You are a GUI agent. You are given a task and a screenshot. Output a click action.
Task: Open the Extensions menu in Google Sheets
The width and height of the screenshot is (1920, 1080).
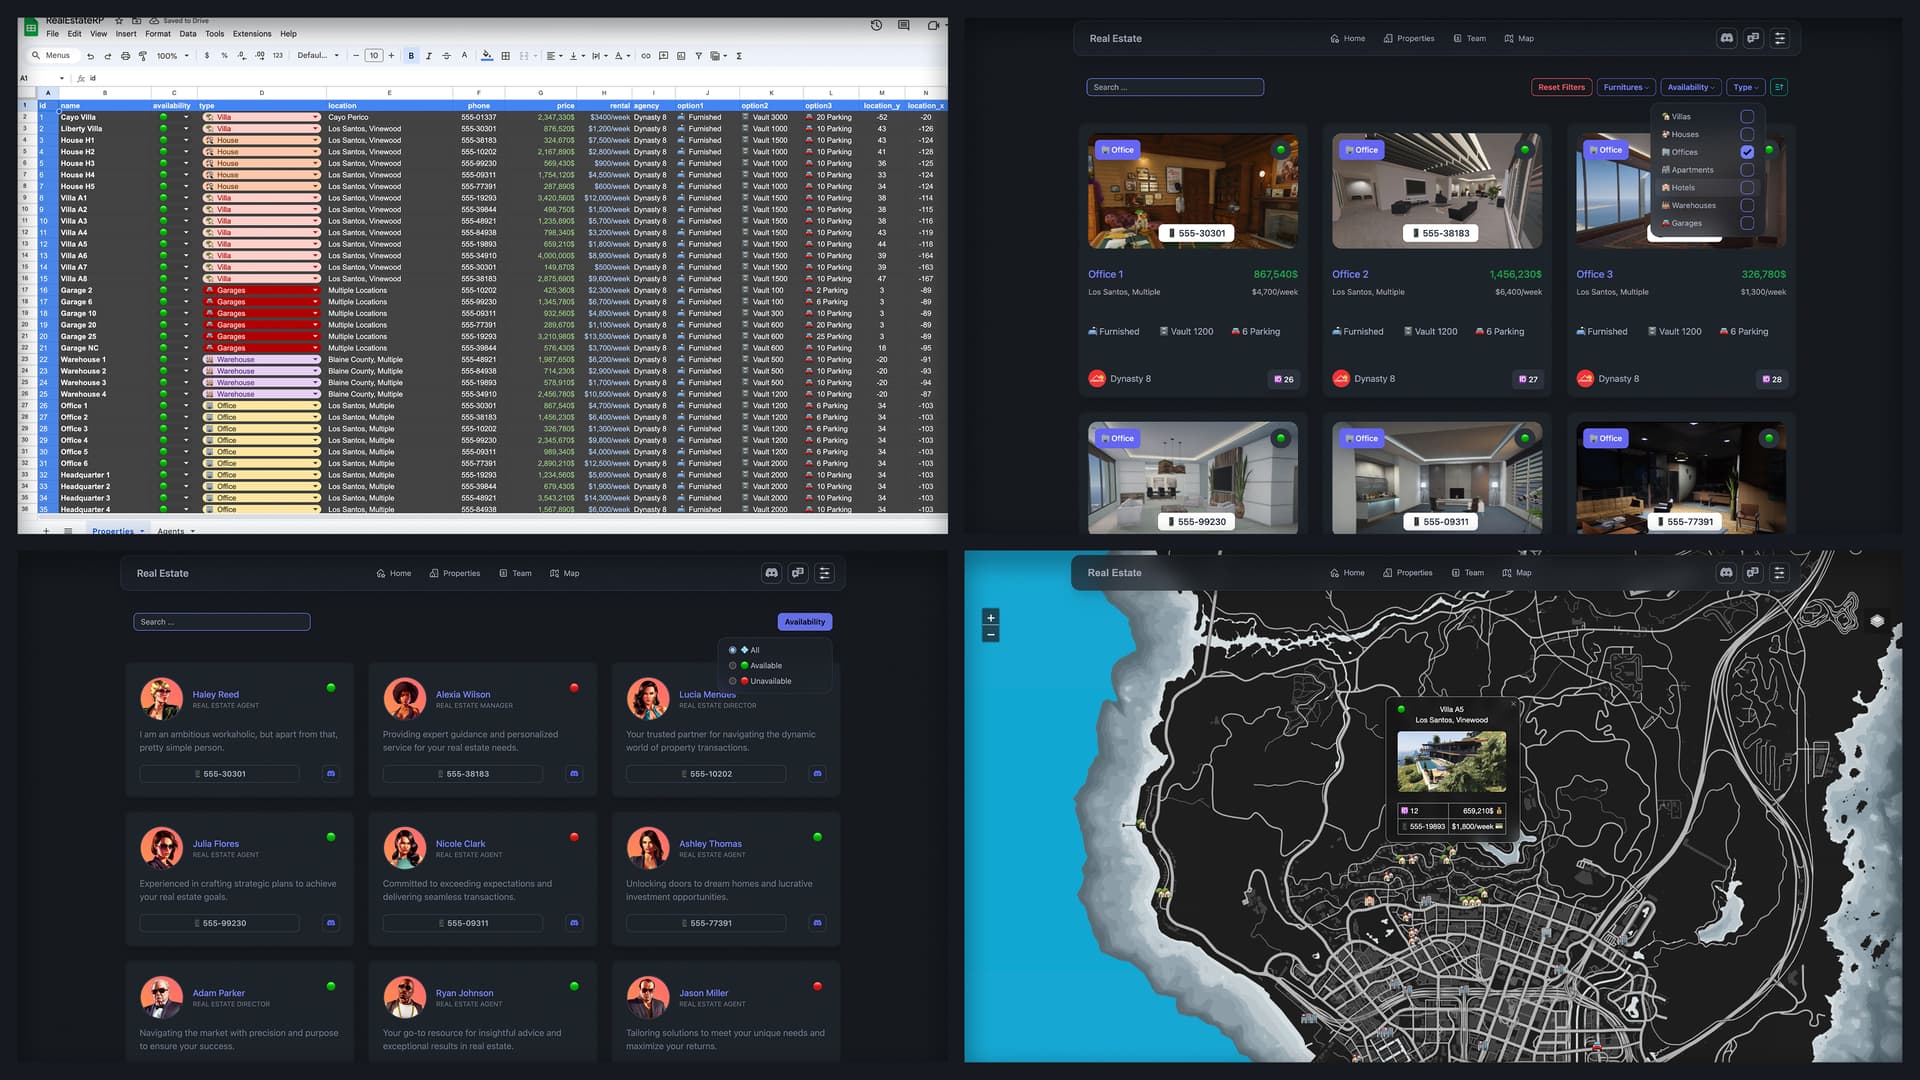252,33
